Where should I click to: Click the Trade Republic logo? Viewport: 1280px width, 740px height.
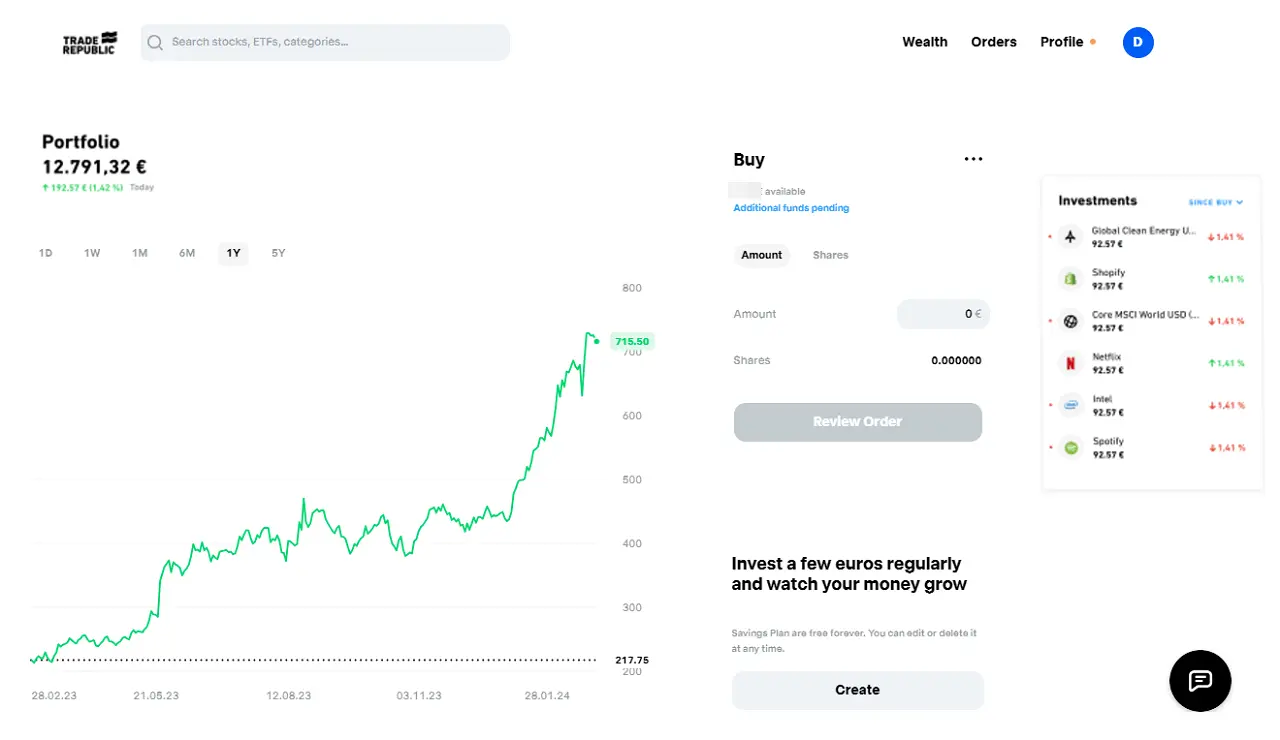coord(90,43)
